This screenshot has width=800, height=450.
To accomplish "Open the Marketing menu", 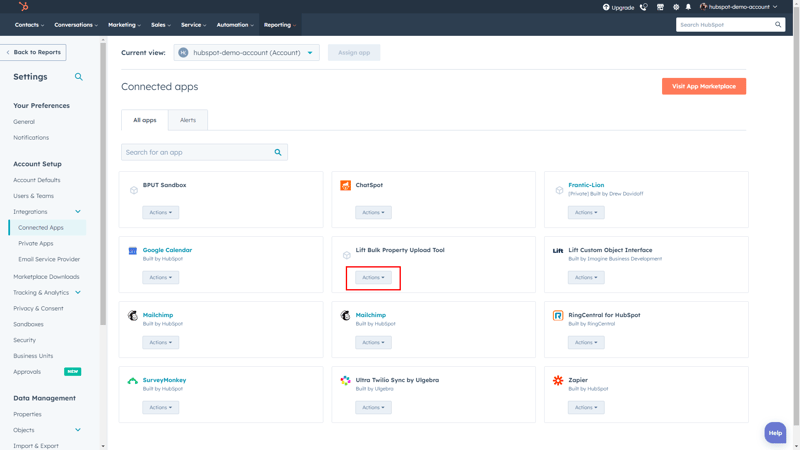I will pyautogui.click(x=124, y=24).
